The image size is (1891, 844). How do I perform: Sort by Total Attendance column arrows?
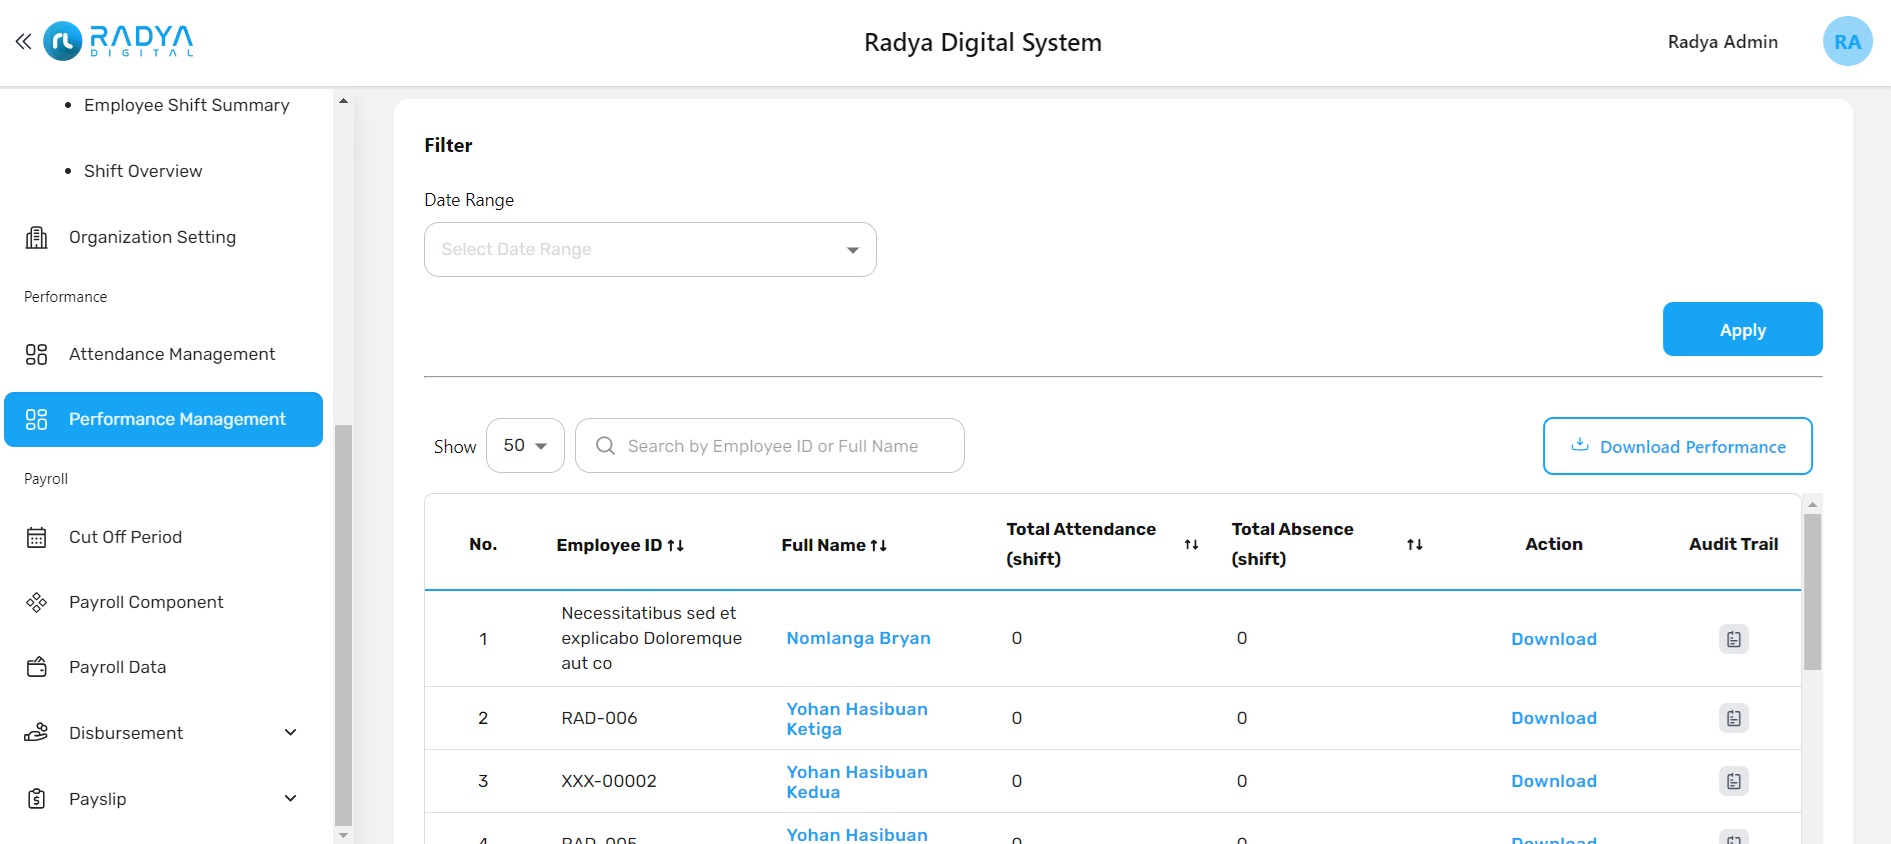[1191, 545]
